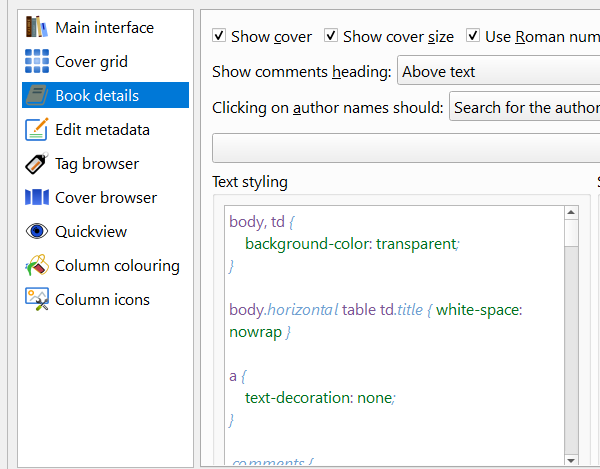This screenshot has width=600, height=469.
Task: Click the text styling scrollbar up arrow
Action: [x=571, y=212]
